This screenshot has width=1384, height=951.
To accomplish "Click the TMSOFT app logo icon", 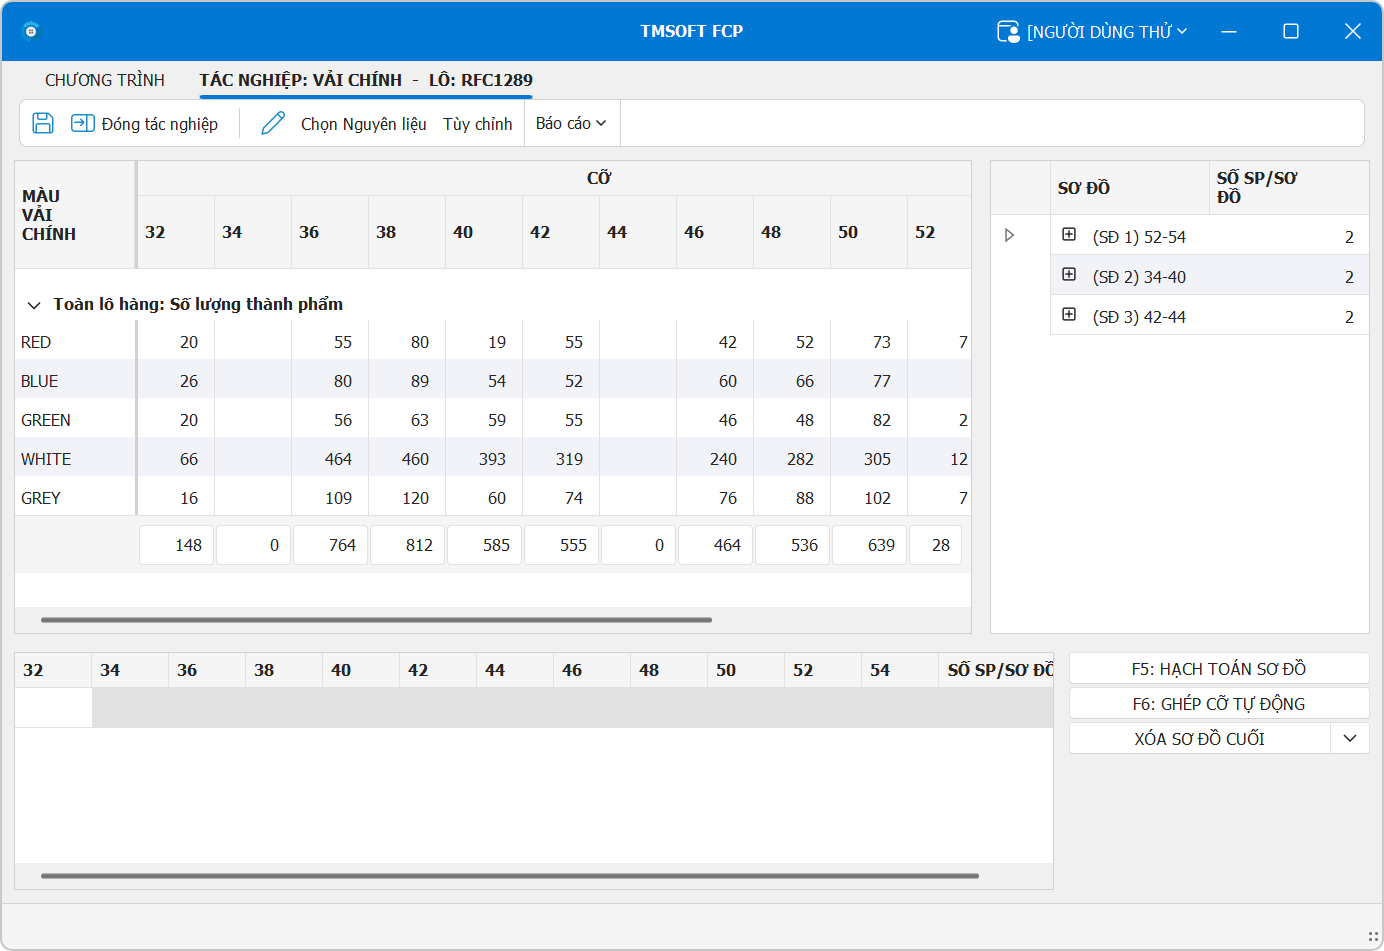I will coord(31,31).
